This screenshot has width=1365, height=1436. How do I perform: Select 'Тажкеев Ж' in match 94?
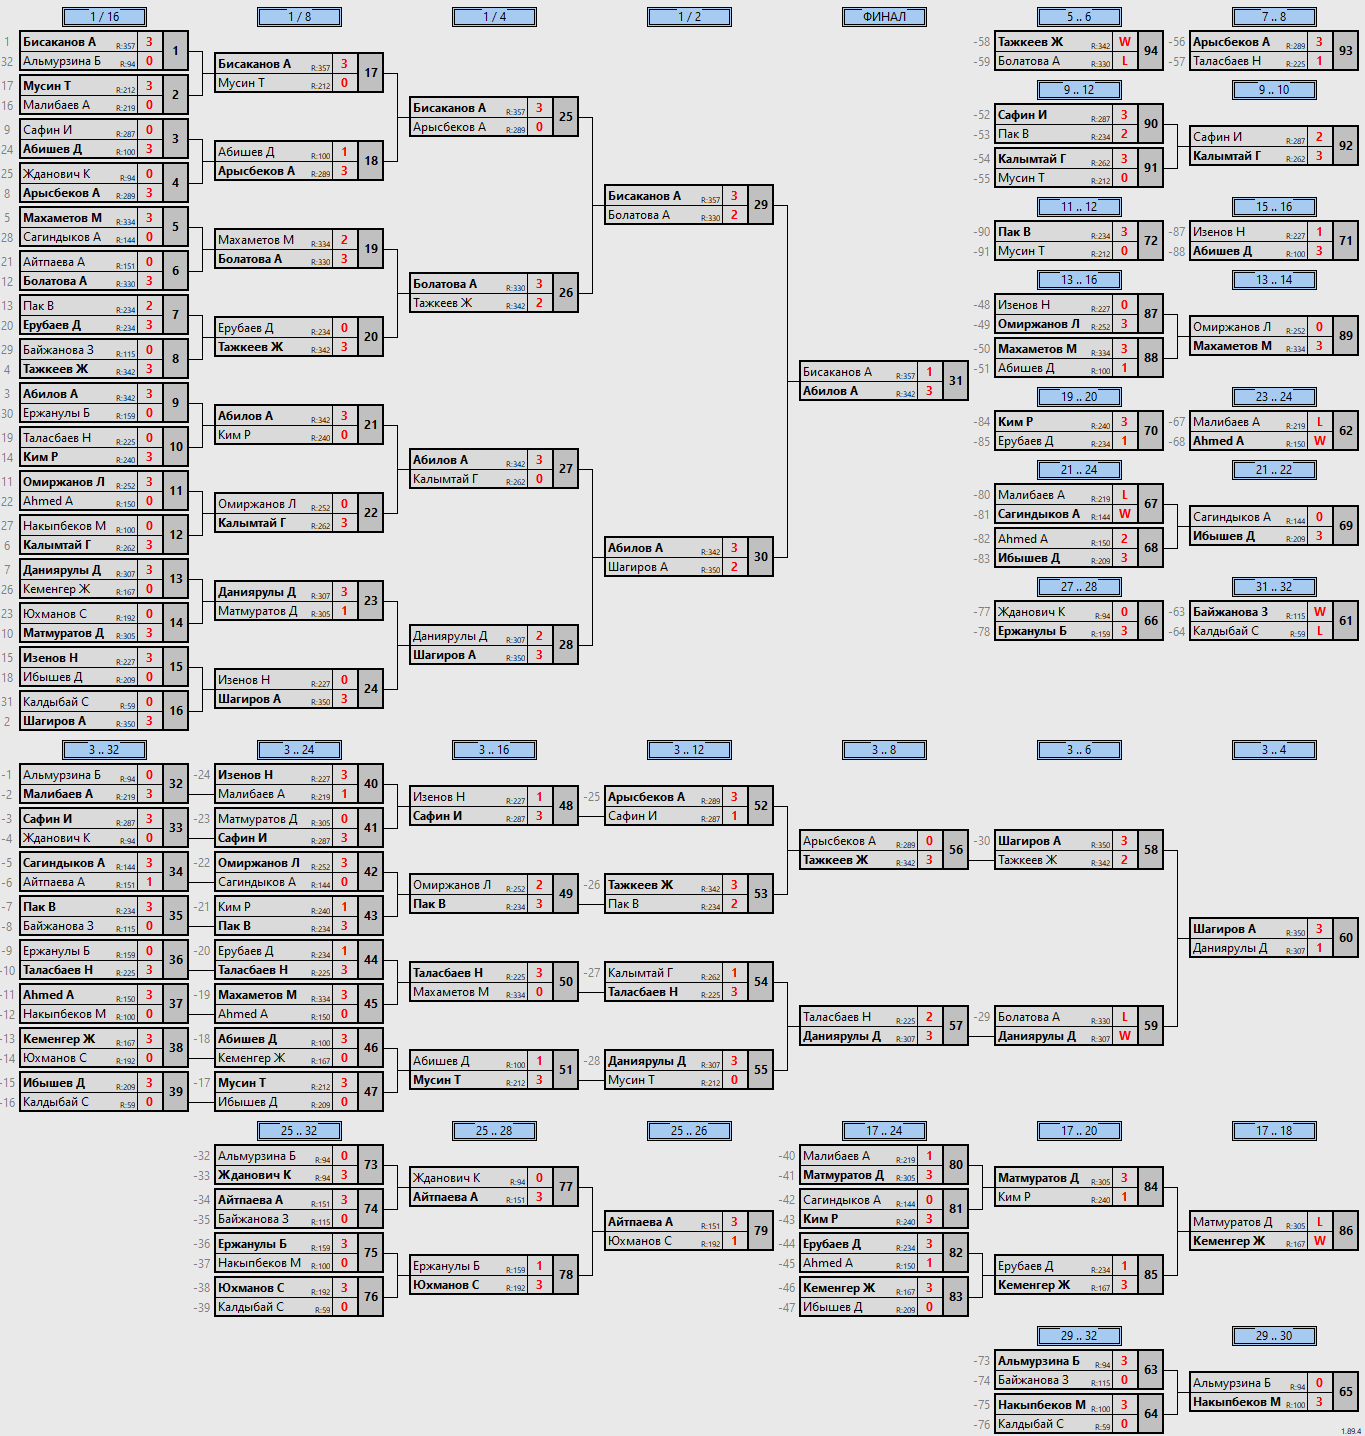1030,42
